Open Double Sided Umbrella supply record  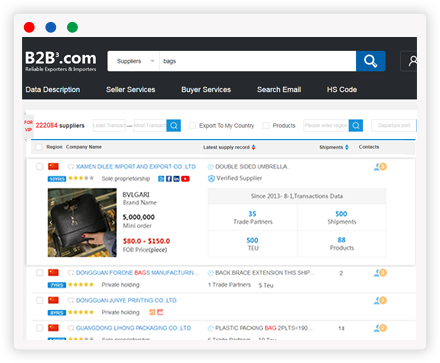[253, 167]
